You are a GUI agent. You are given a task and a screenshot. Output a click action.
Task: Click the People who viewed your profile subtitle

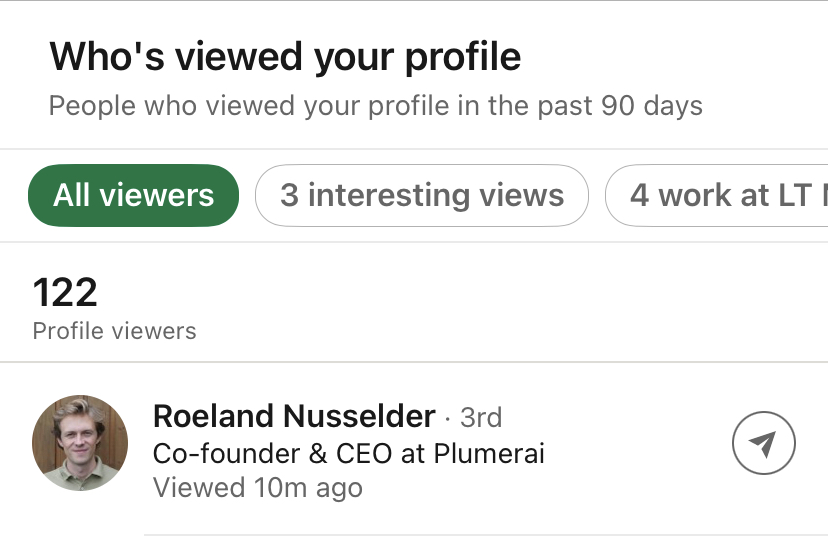pos(375,106)
